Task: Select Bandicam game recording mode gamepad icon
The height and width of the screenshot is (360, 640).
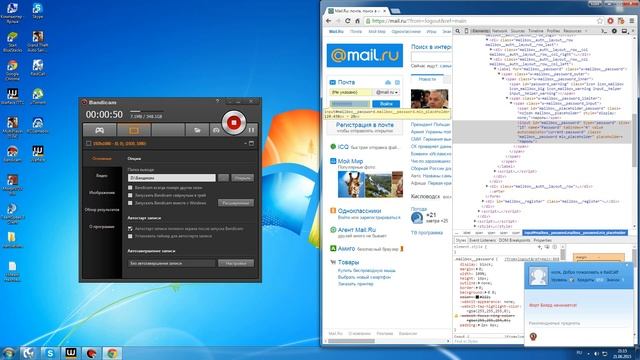Action: coord(100,130)
